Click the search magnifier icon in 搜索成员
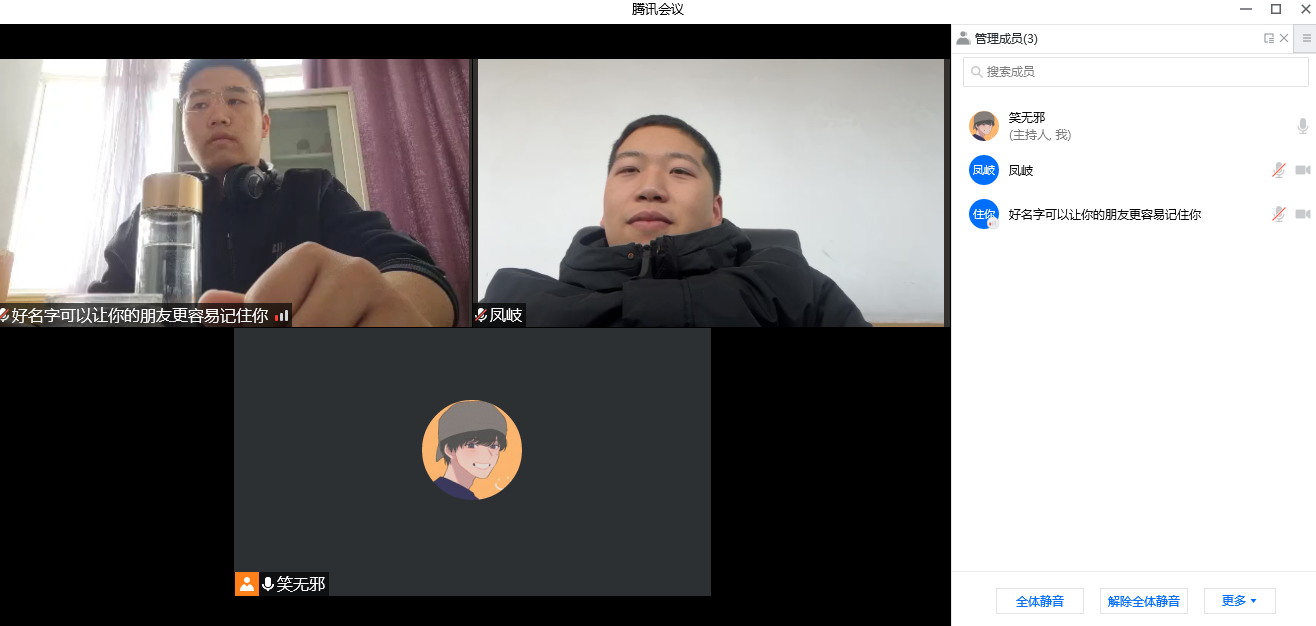This screenshot has height=626, width=1316. coord(977,72)
